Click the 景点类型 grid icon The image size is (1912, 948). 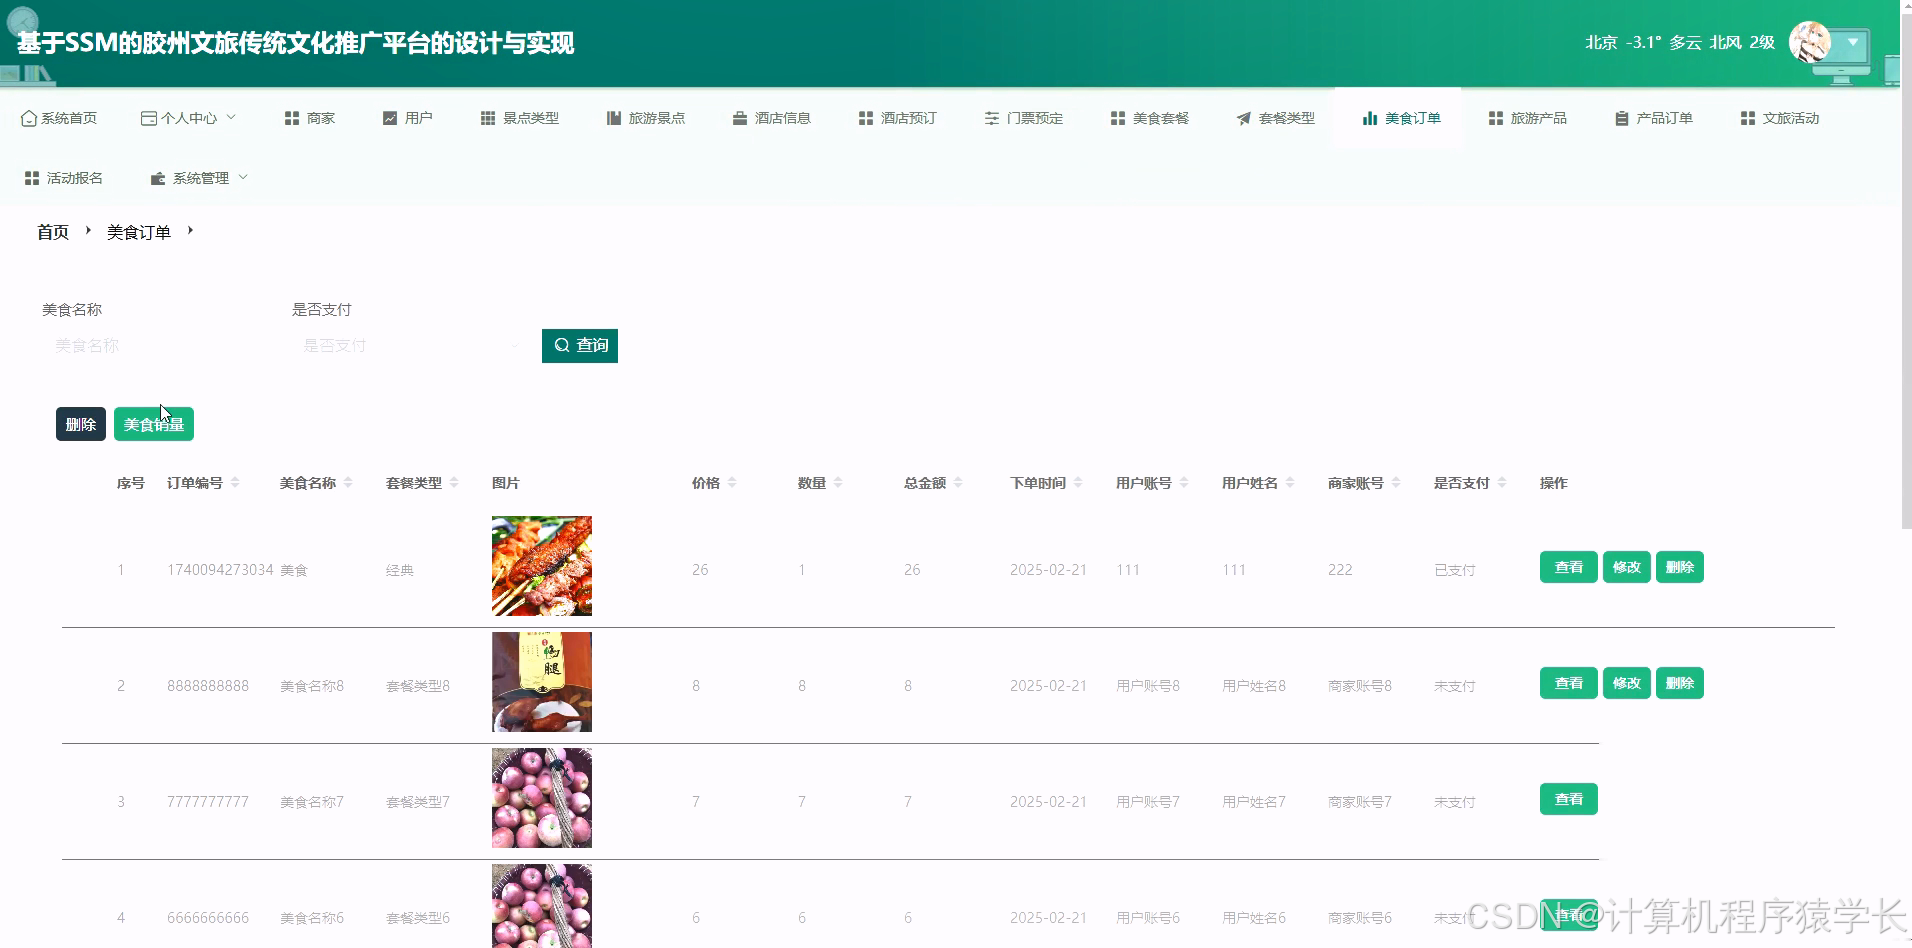click(x=487, y=117)
